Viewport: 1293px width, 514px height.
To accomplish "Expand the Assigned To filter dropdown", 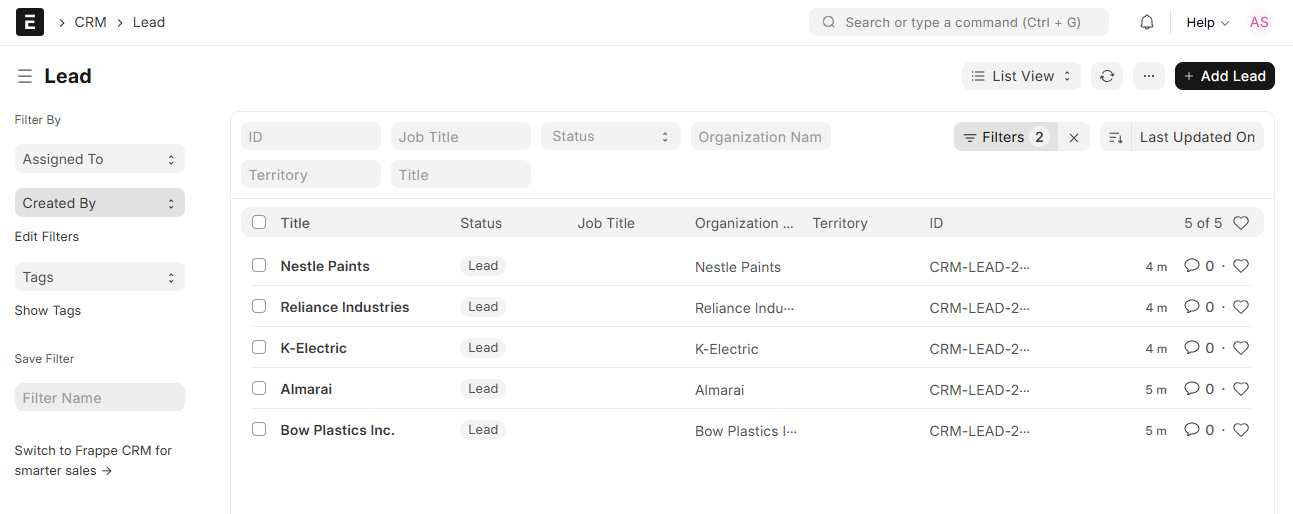I will (x=99, y=159).
